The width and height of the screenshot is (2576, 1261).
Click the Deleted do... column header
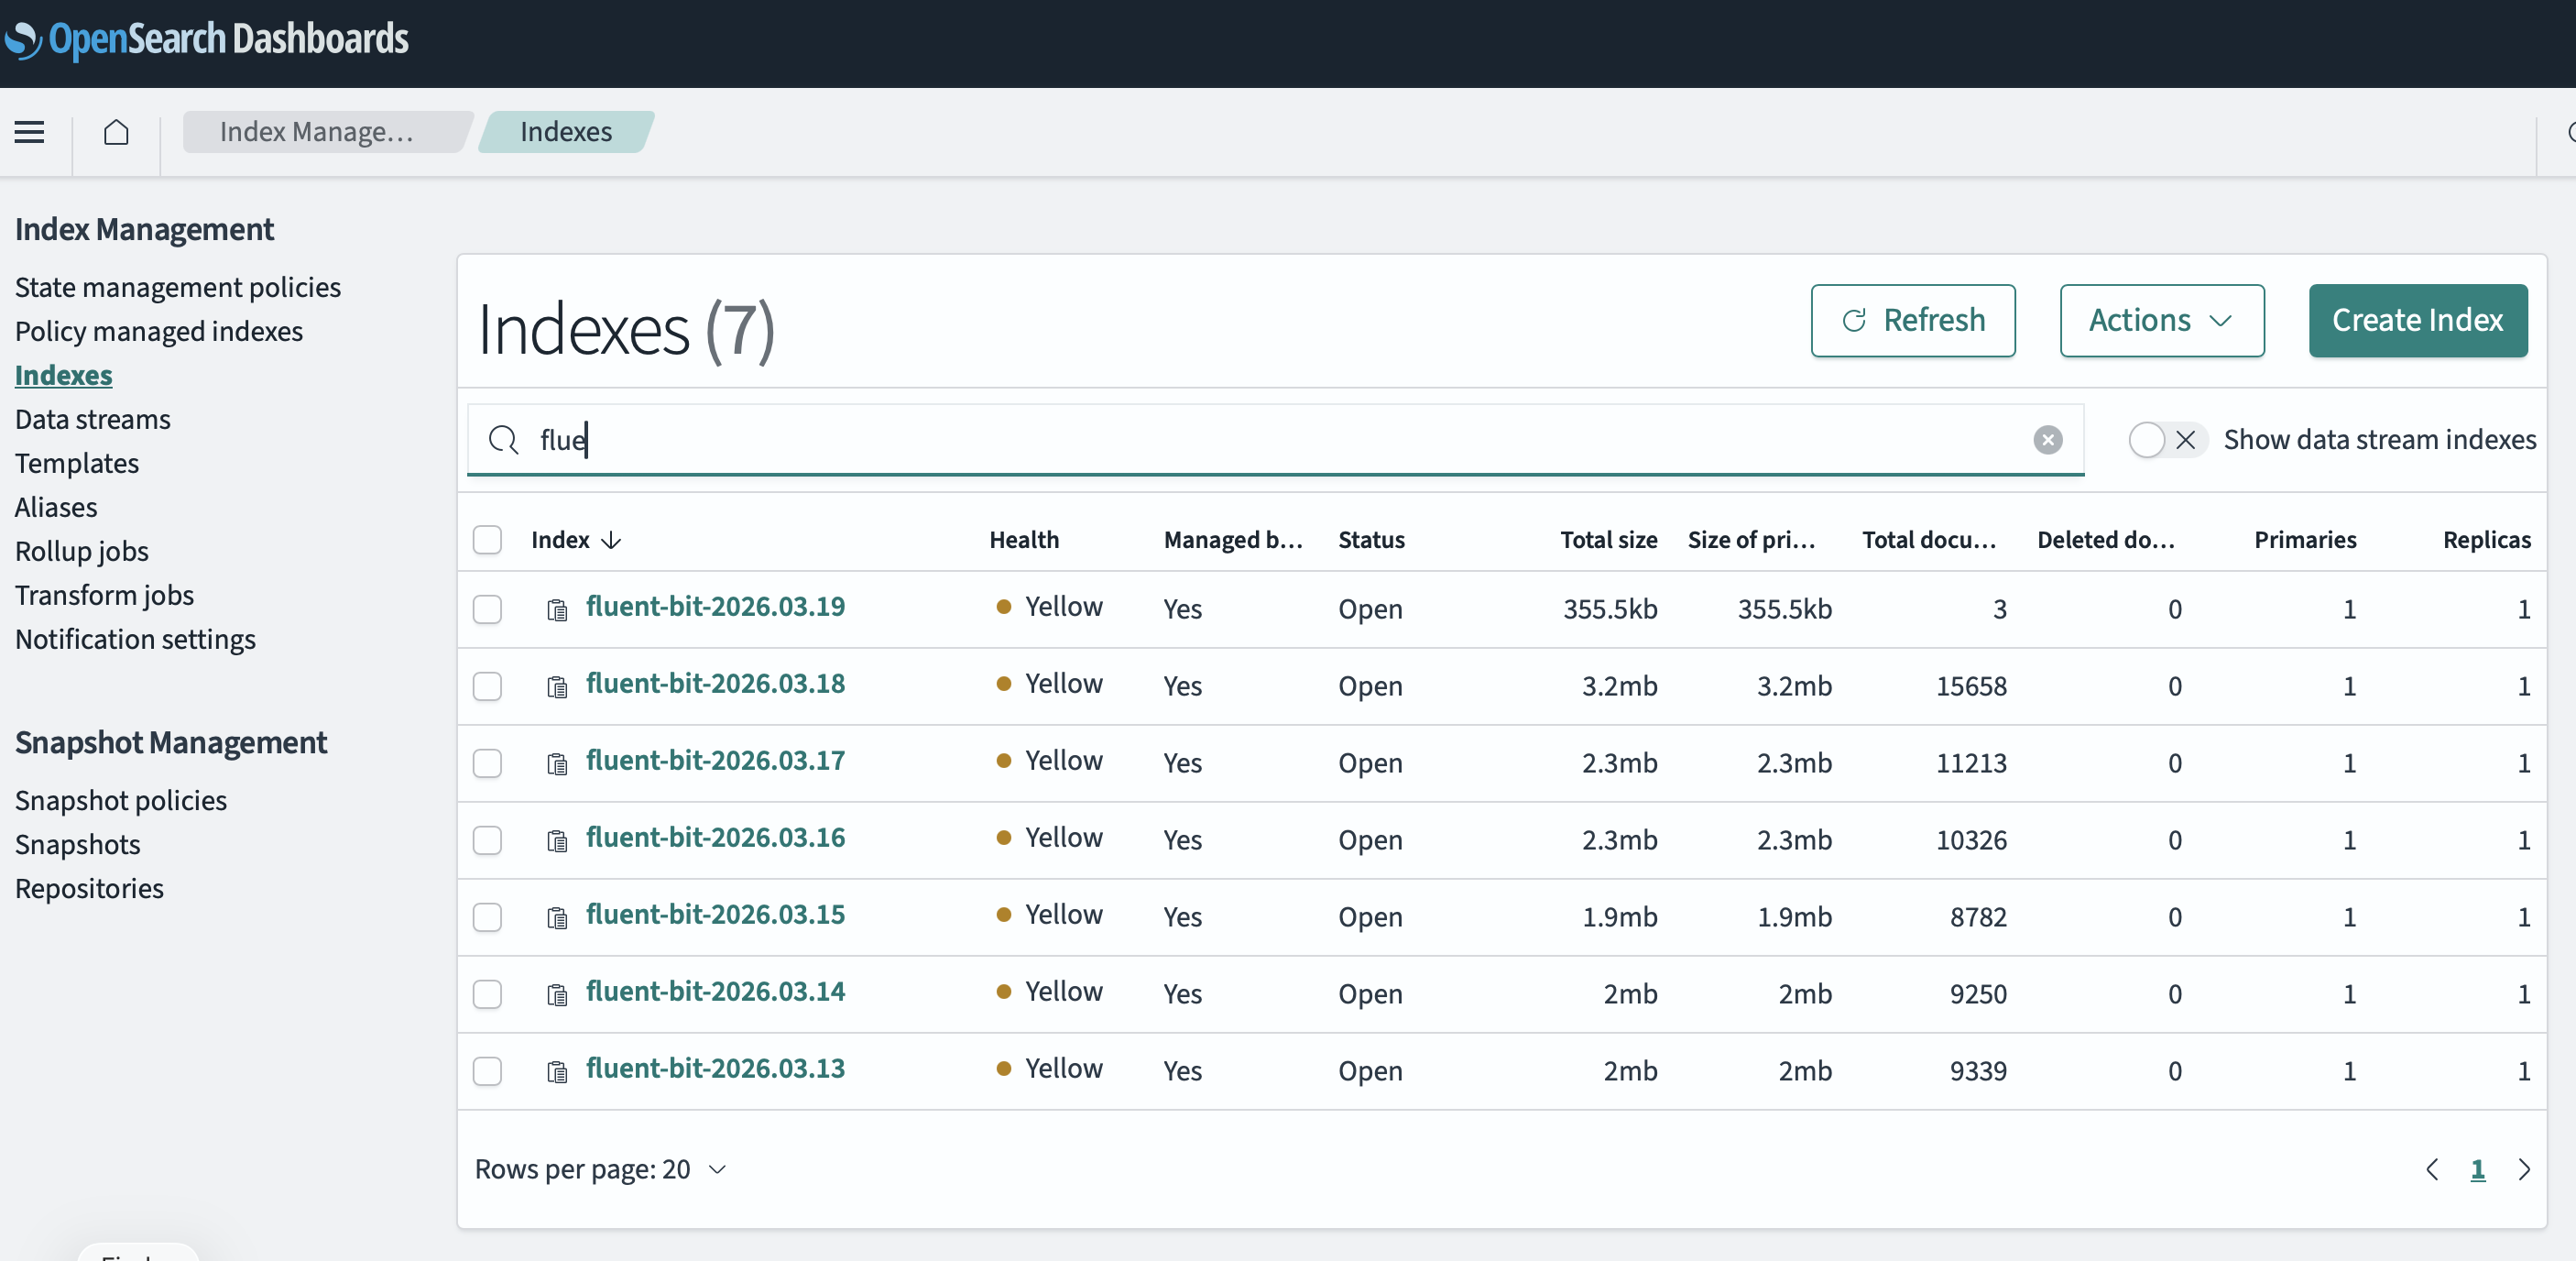[2106, 540]
